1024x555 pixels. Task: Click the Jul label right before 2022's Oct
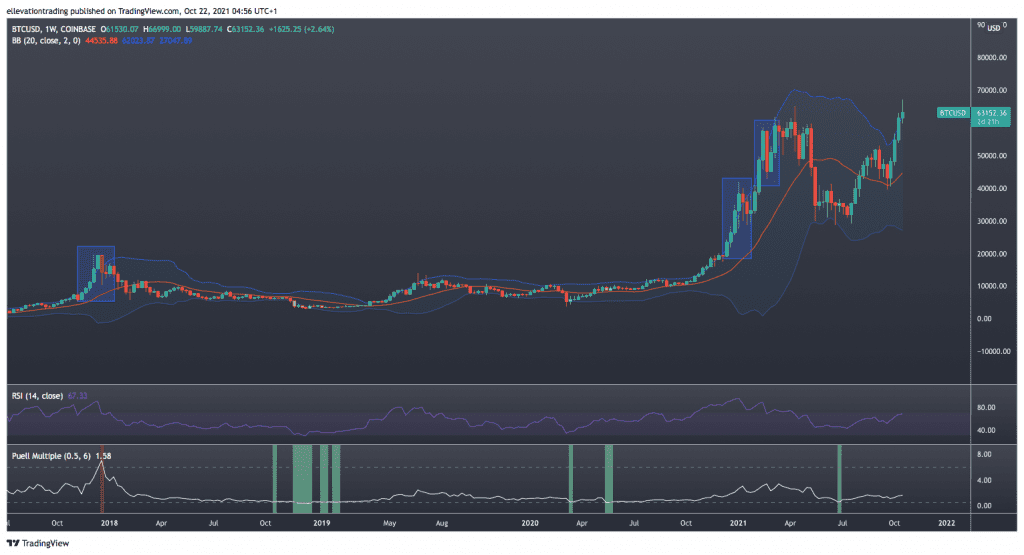[843, 523]
